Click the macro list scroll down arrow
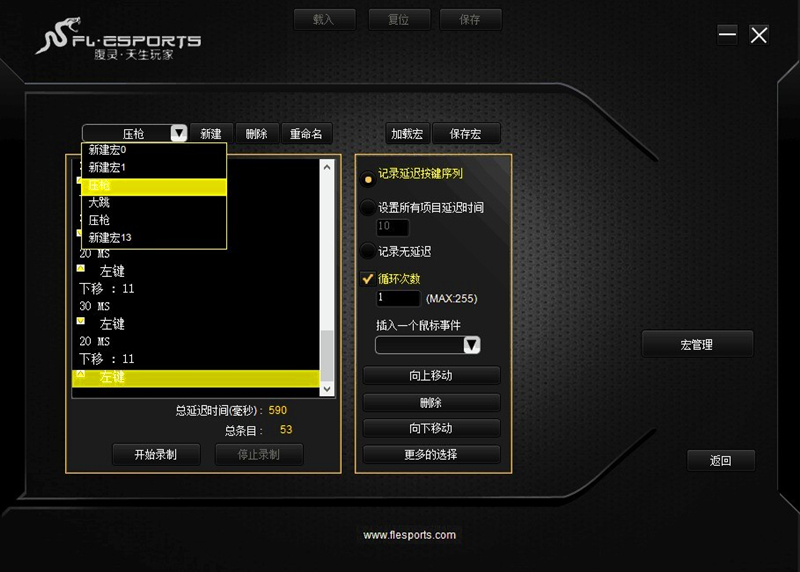800x572 pixels. [327, 389]
